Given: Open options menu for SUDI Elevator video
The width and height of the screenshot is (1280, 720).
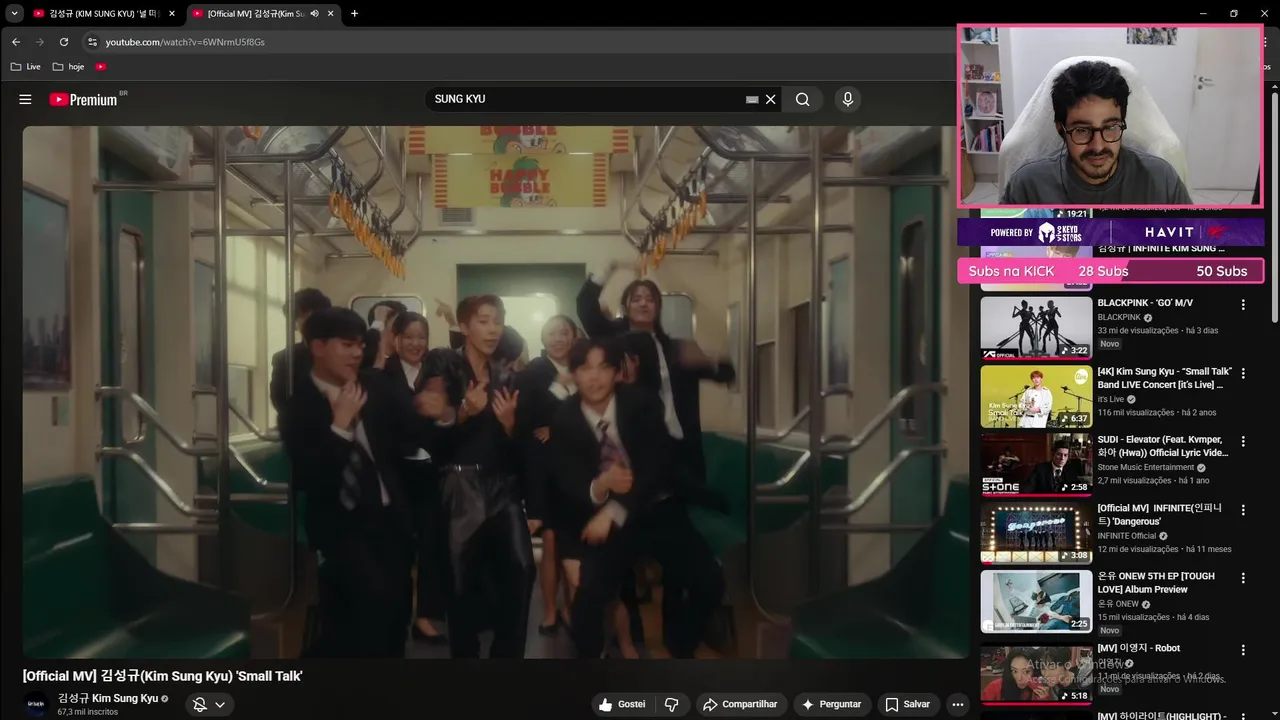Looking at the screenshot, I should 1243,441.
